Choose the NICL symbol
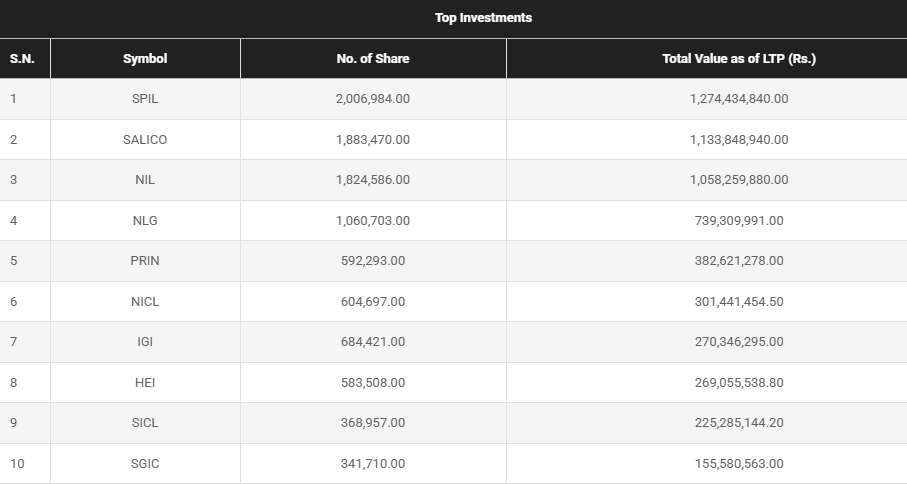 [145, 302]
